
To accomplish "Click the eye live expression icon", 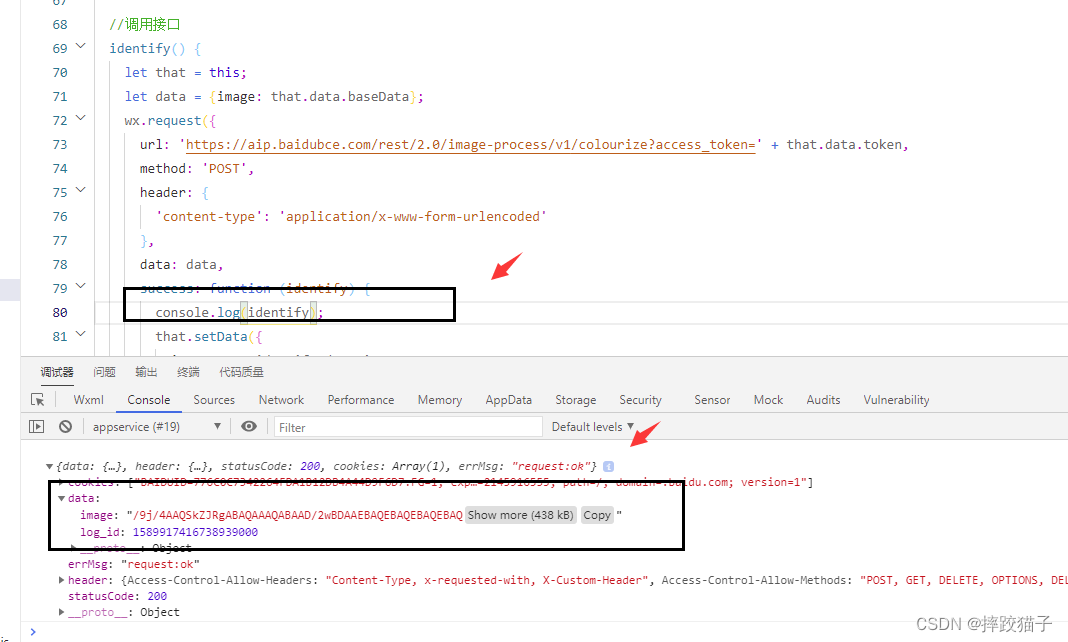I will coord(249,427).
